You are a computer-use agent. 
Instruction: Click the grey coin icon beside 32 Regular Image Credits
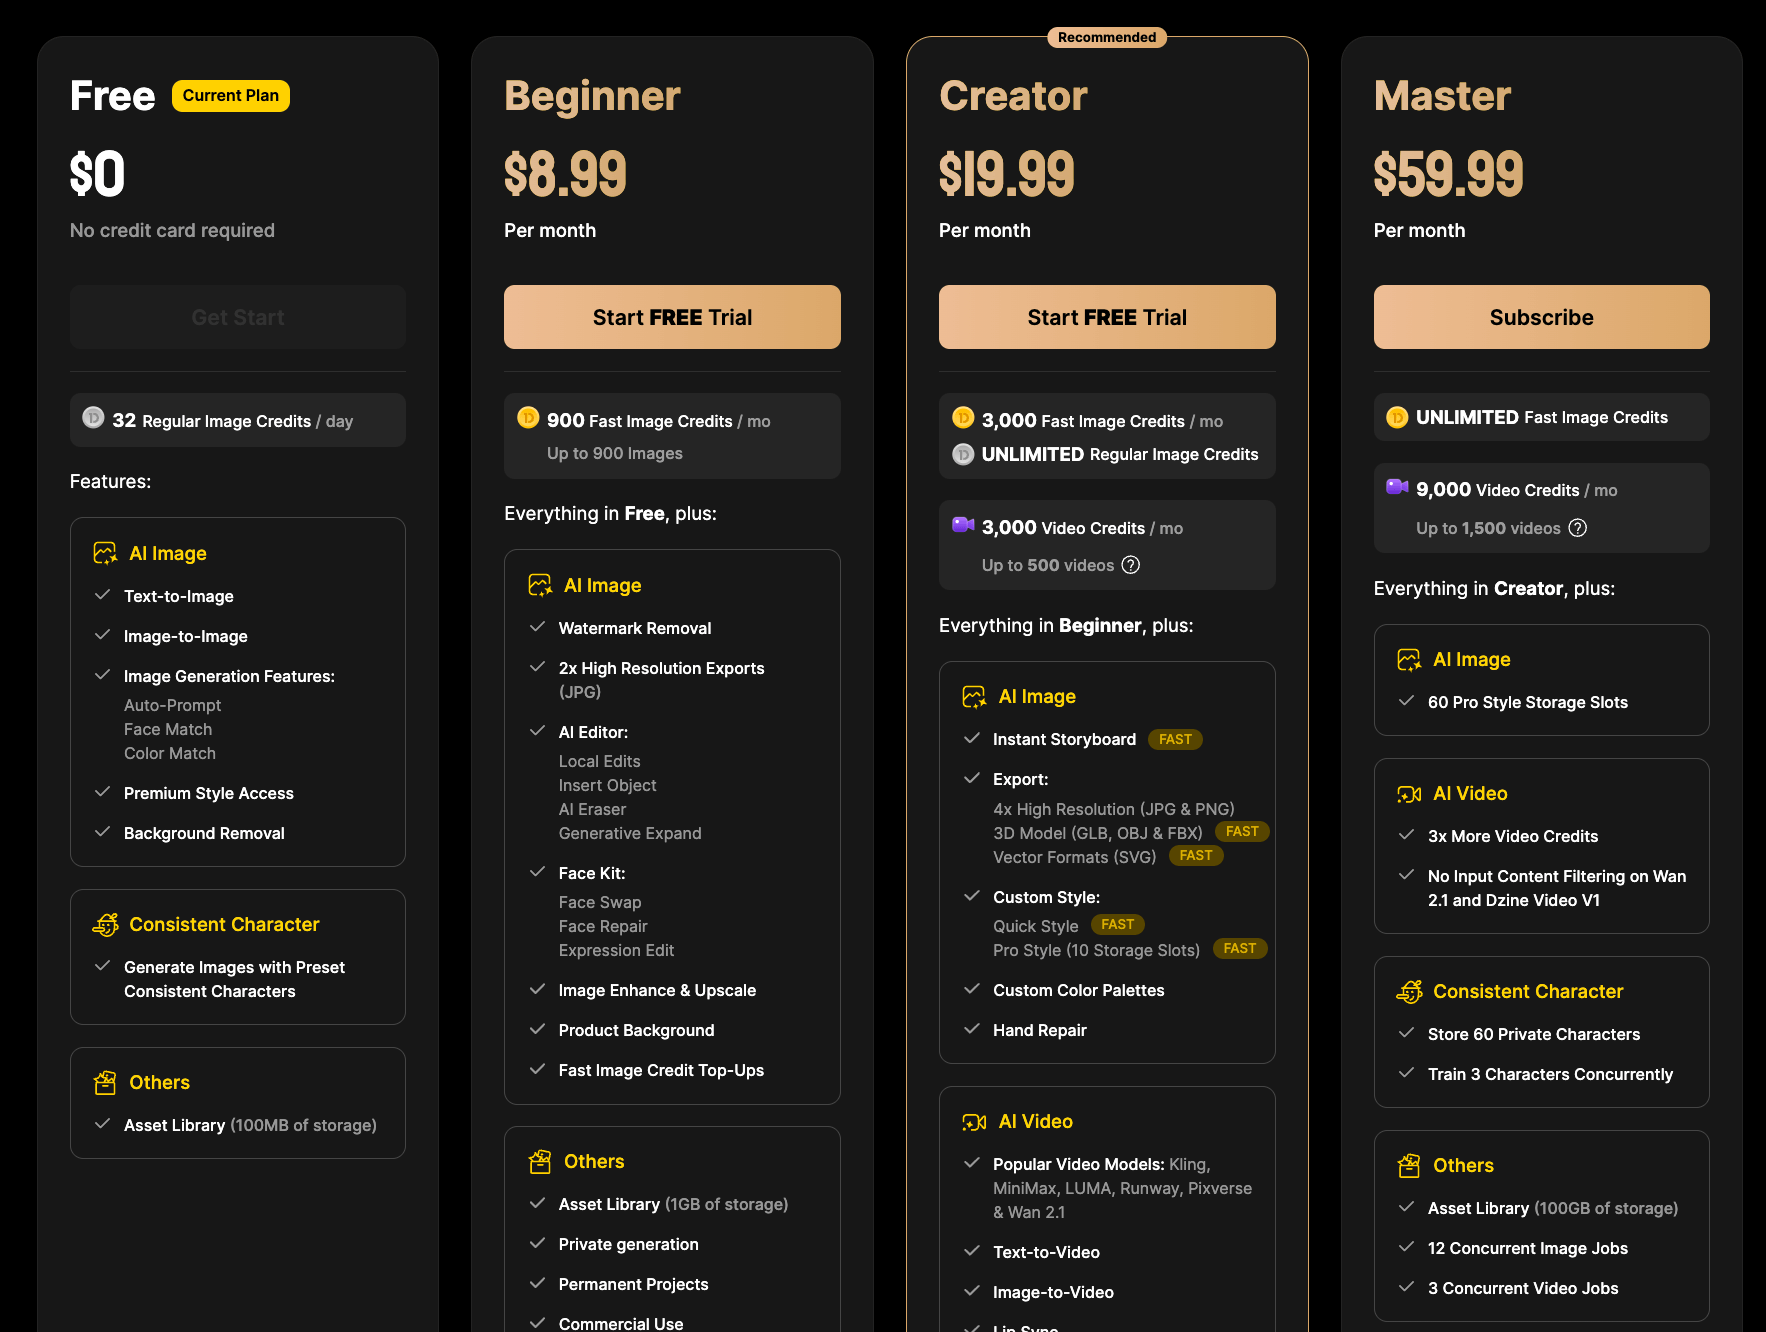pos(93,418)
